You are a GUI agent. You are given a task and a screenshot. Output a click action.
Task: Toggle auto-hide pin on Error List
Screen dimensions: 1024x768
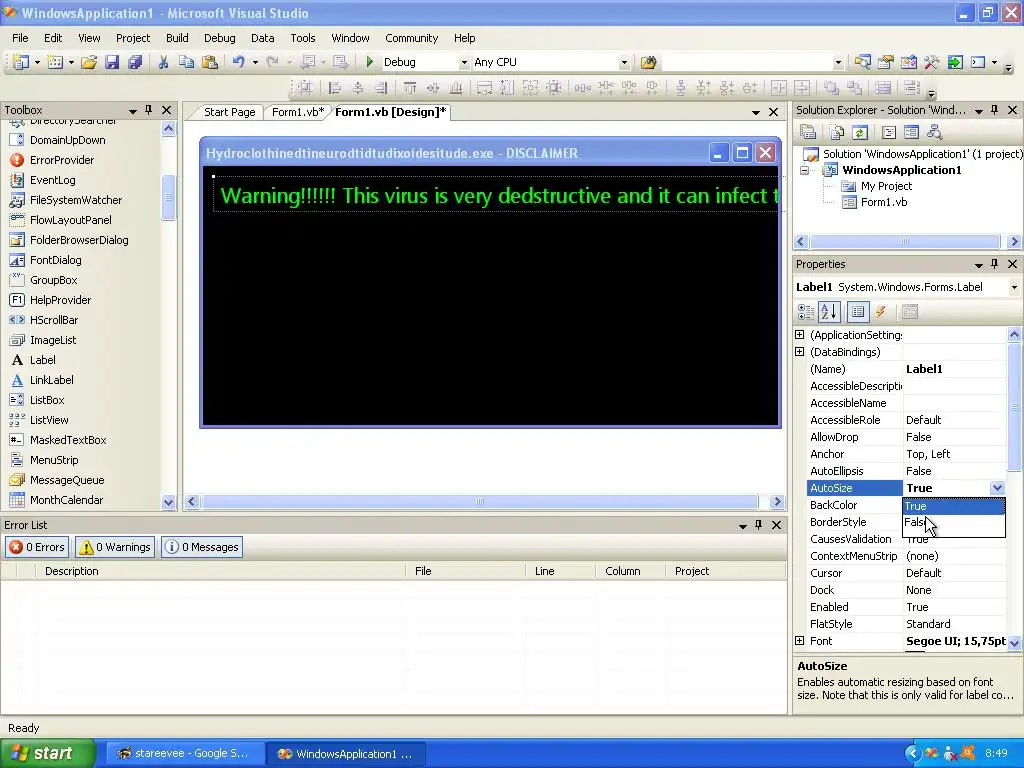click(759, 525)
